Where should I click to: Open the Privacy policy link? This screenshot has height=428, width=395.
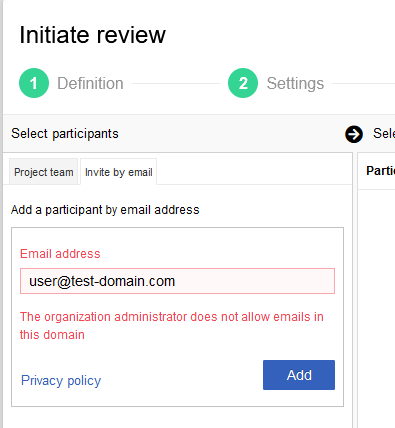point(61,380)
